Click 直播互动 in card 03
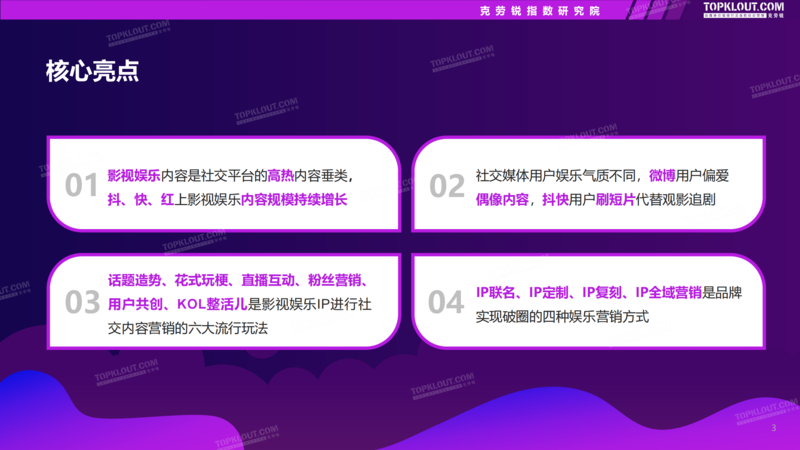This screenshot has height=450, width=800. click(268, 280)
